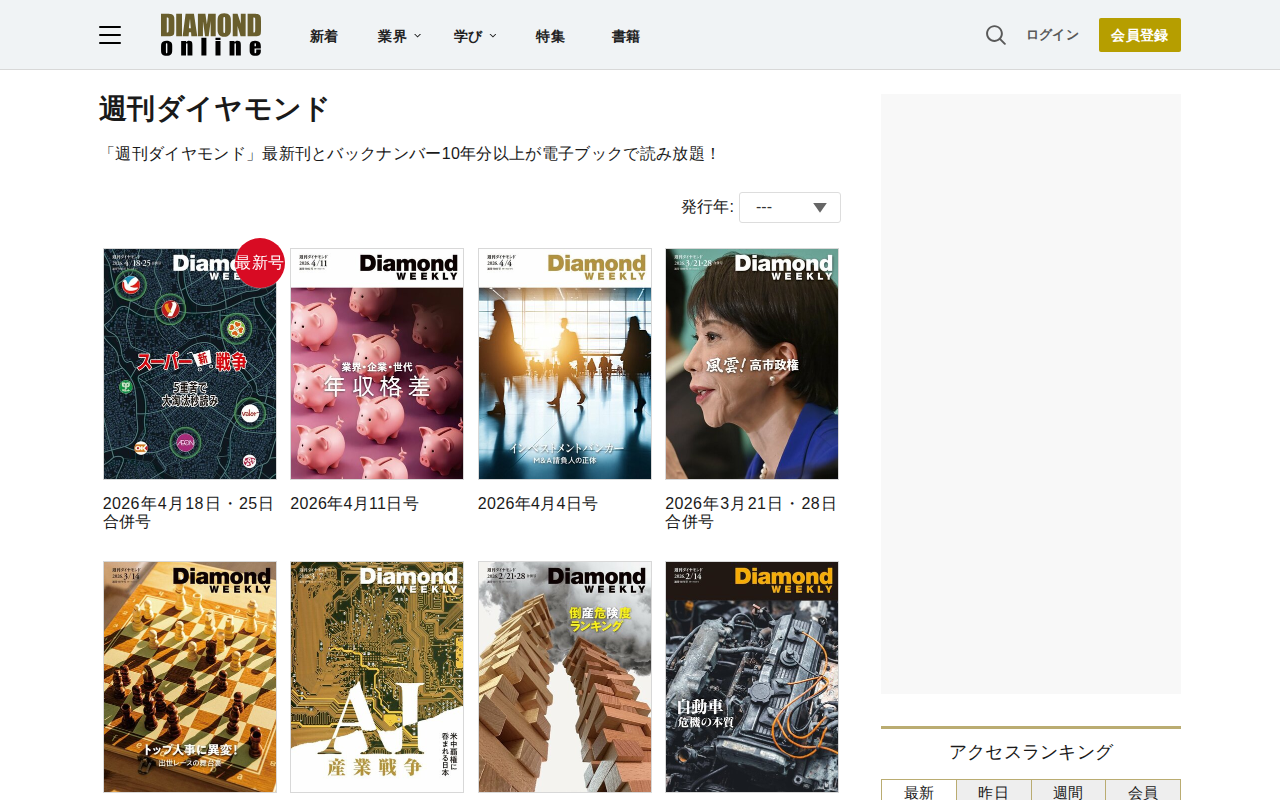
Task: Click the 会員登録 button
Action: pyautogui.click(x=1140, y=35)
